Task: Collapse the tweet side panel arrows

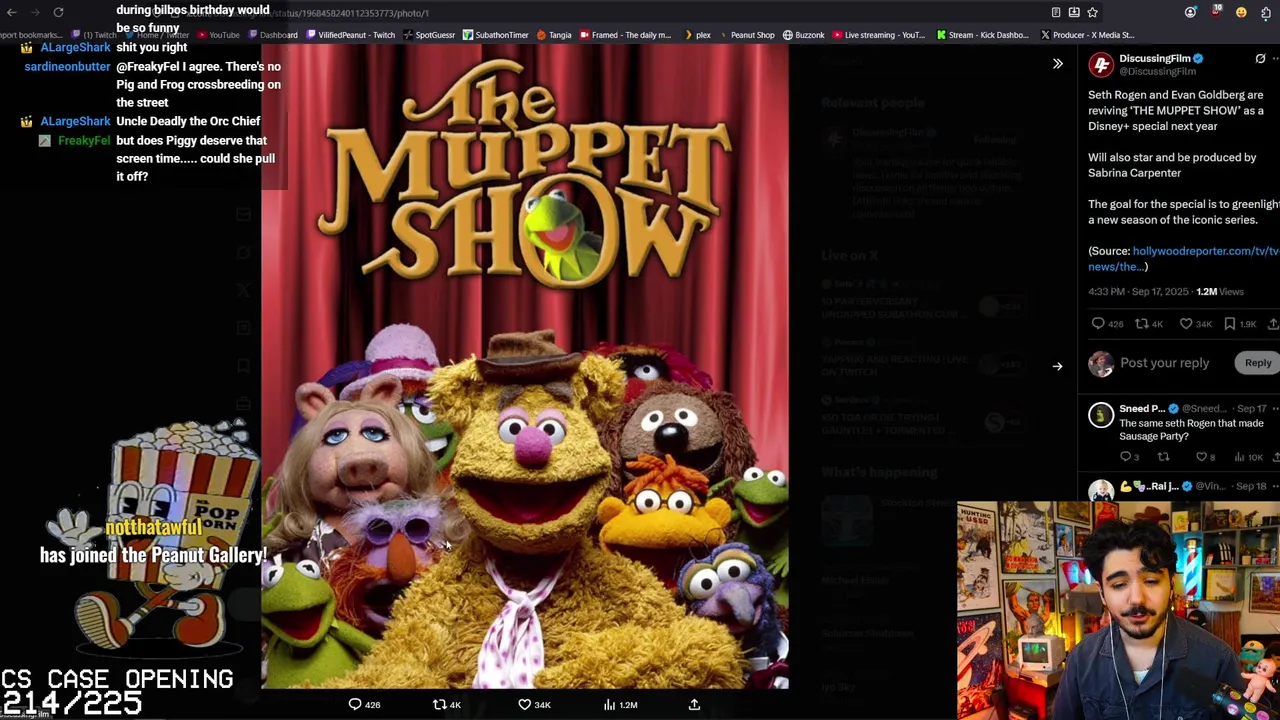Action: click(1057, 64)
